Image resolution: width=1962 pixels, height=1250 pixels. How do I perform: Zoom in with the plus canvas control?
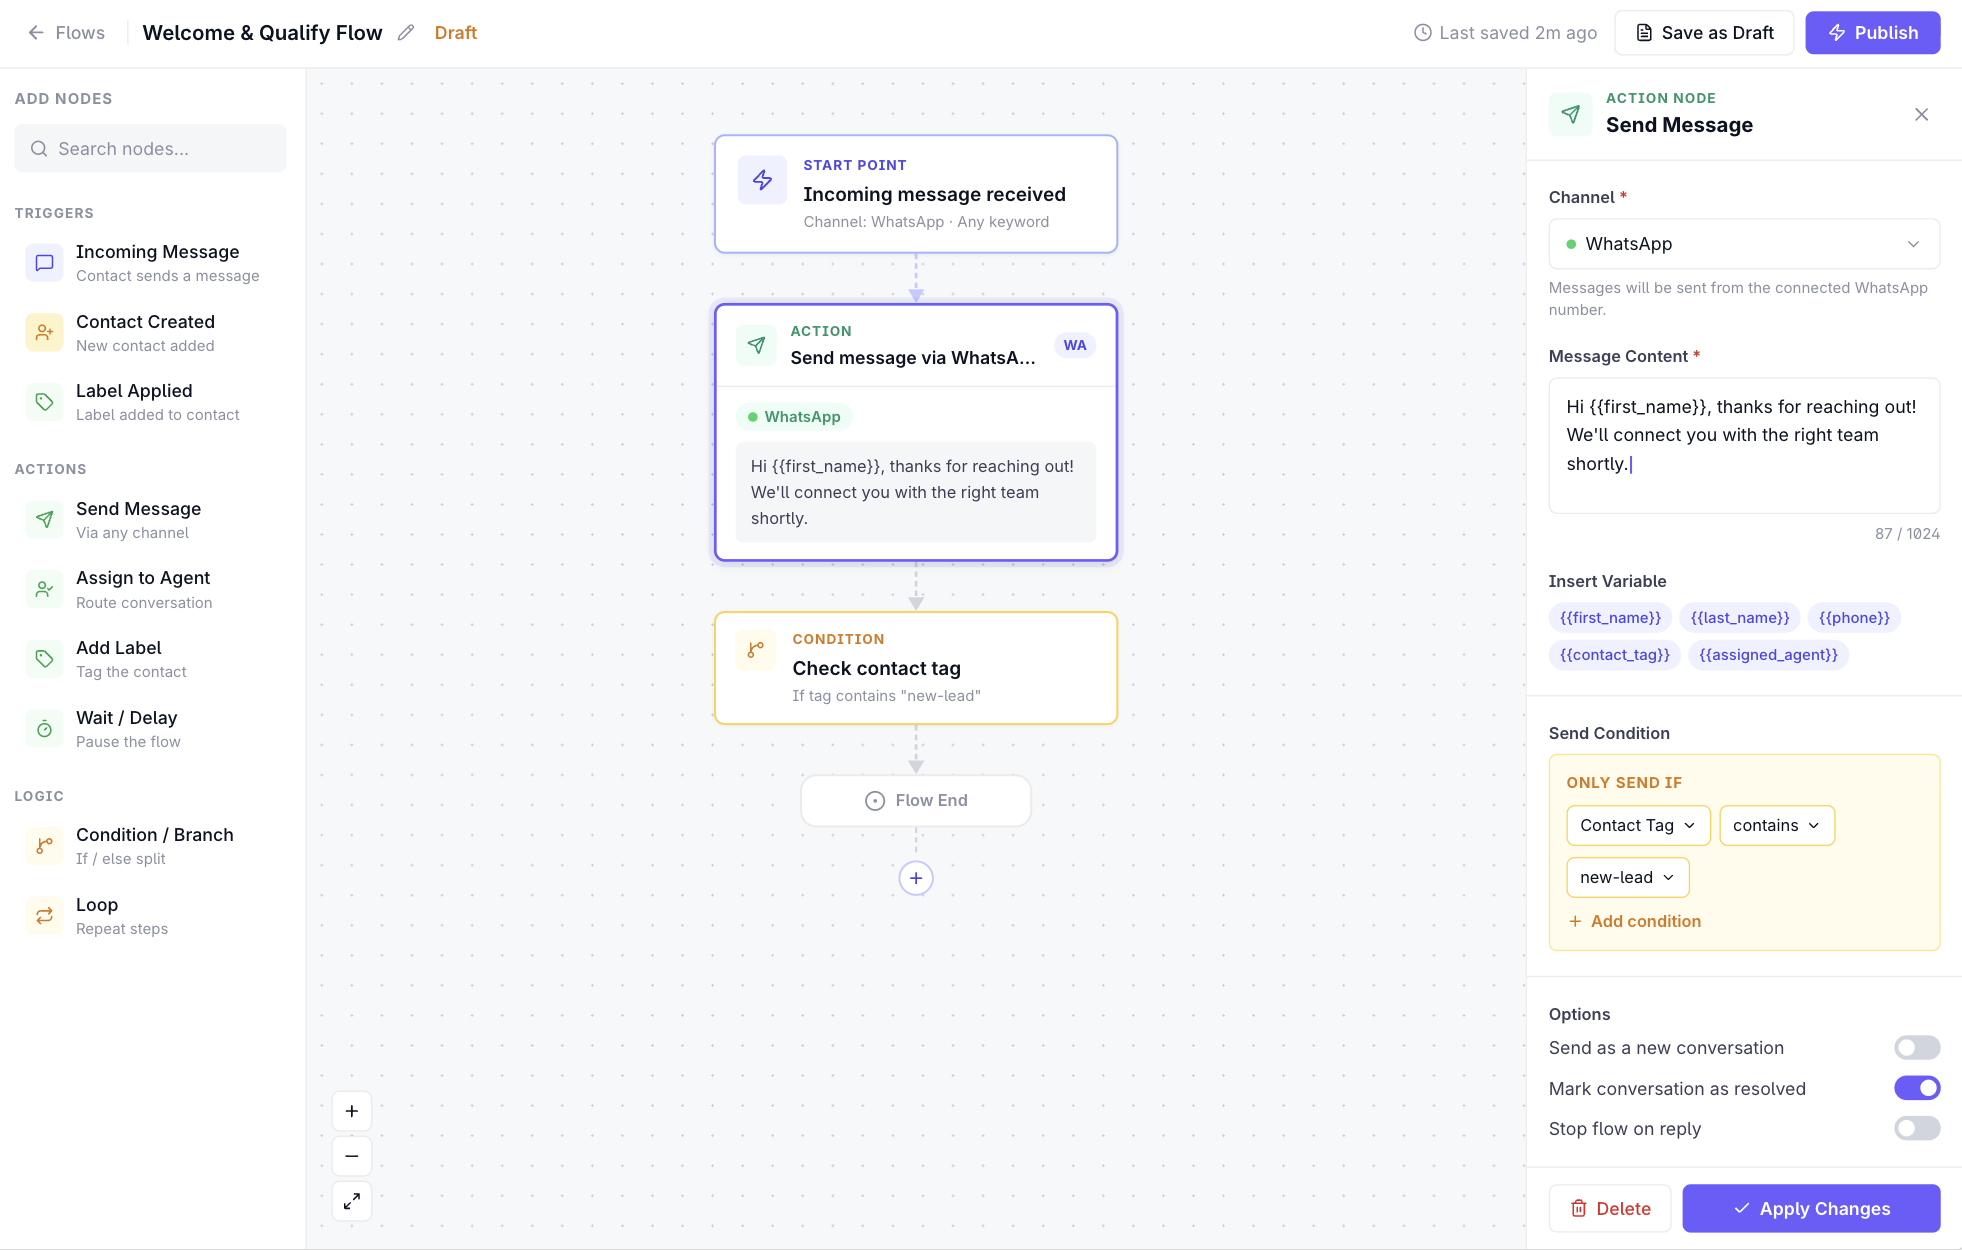coord(352,1111)
